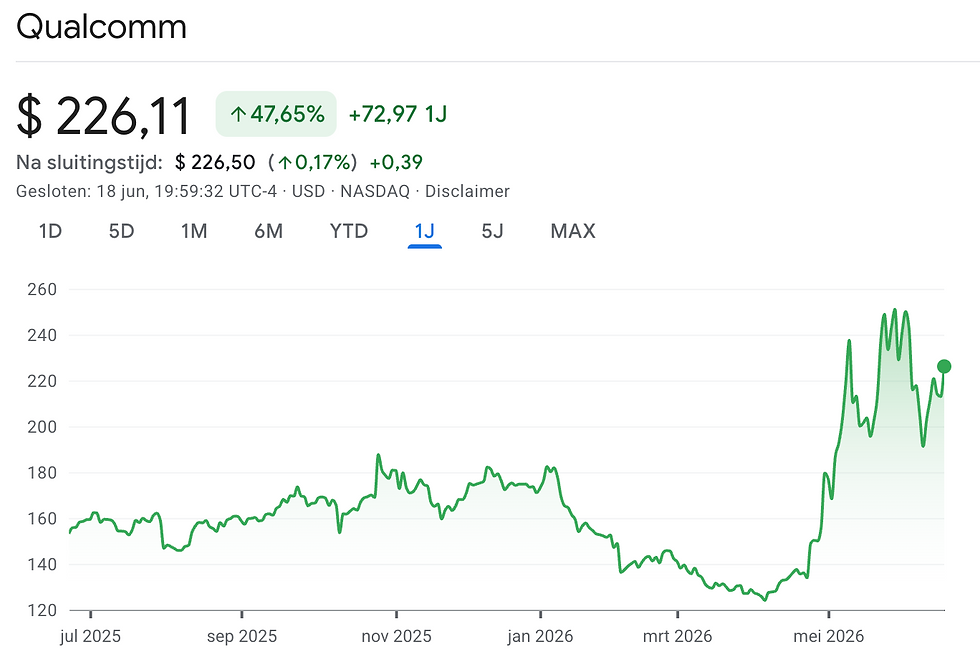
Task: Click the after-hours price $ 226,50
Action: point(215,163)
